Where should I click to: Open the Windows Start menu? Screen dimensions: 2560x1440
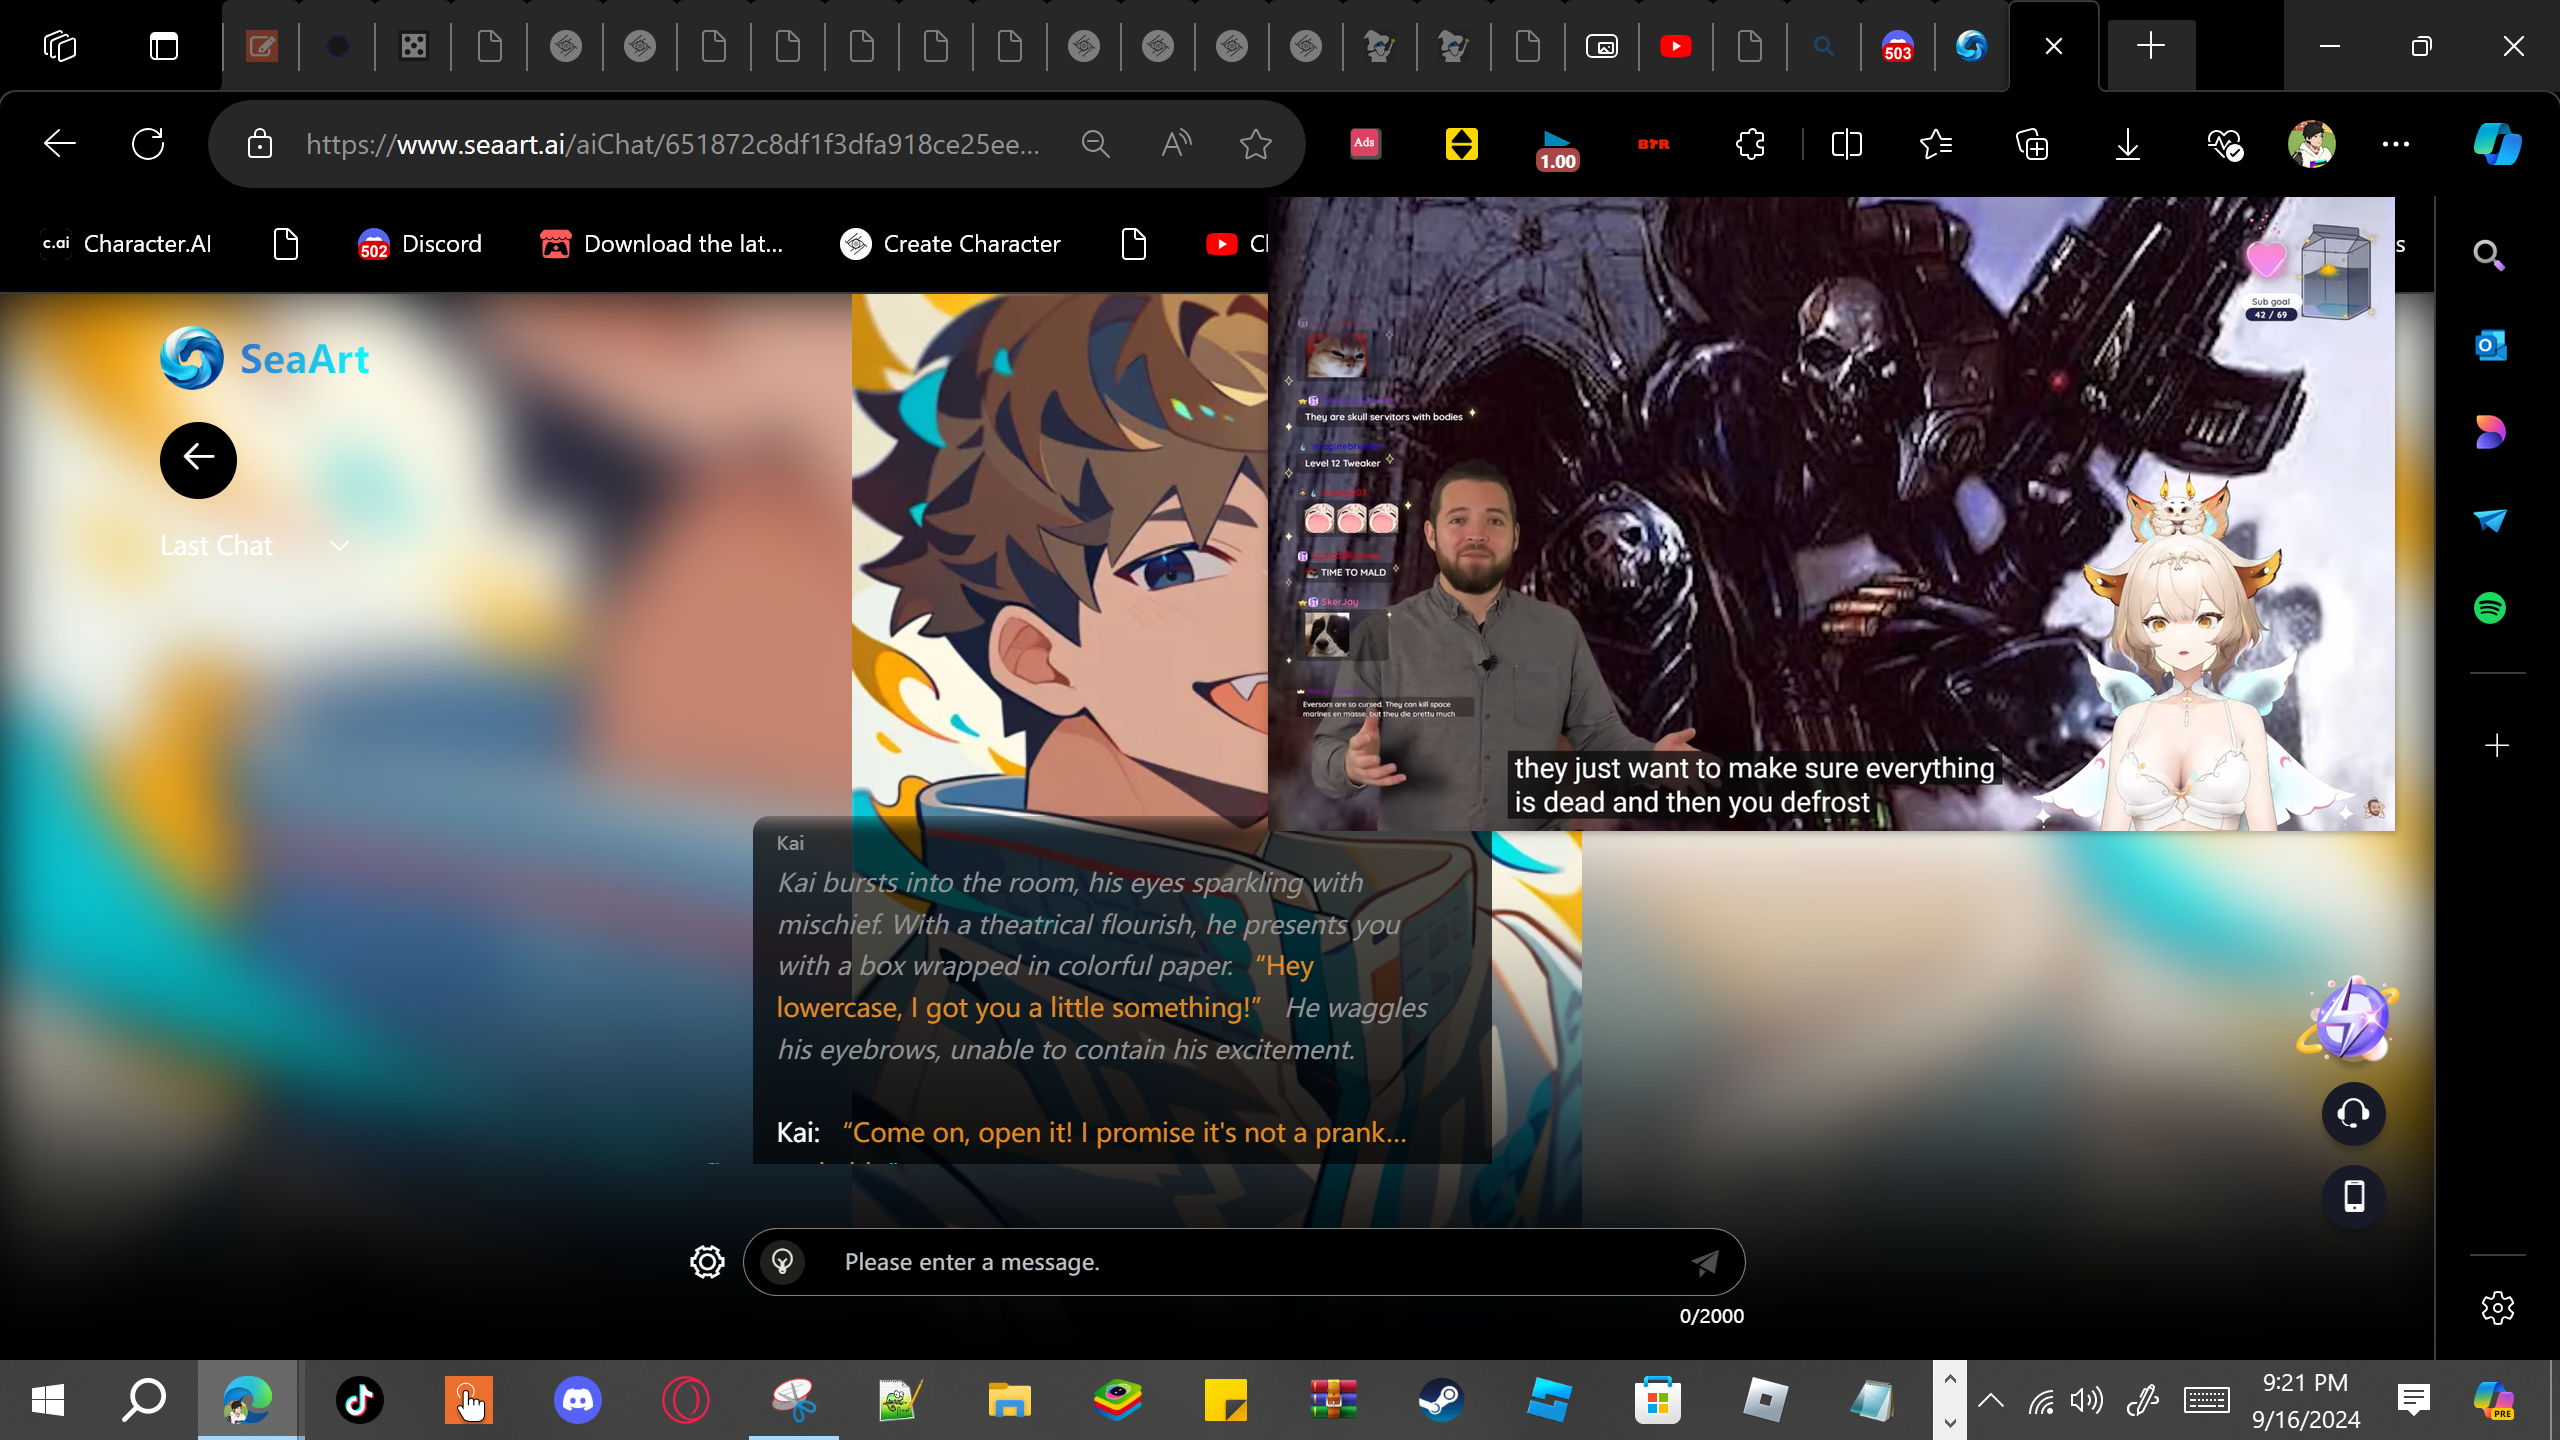pyautogui.click(x=48, y=1400)
